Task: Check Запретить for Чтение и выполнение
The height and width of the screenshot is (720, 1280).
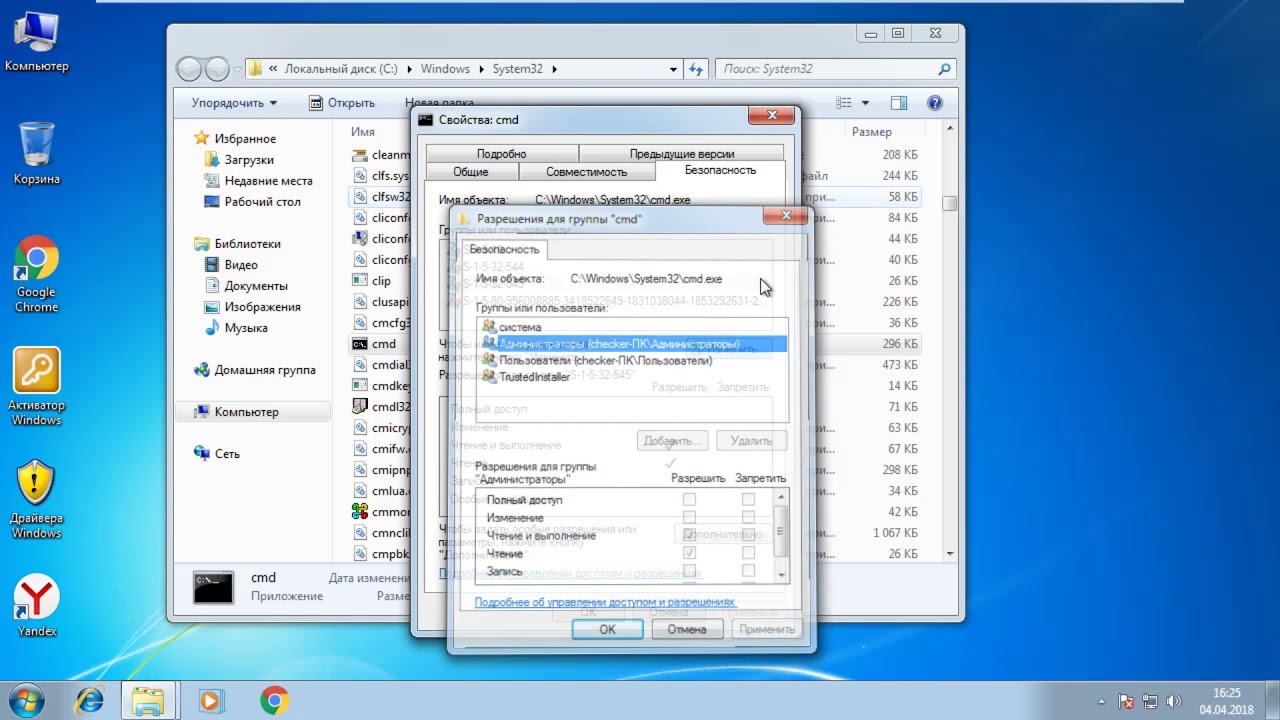Action: pos(748,535)
